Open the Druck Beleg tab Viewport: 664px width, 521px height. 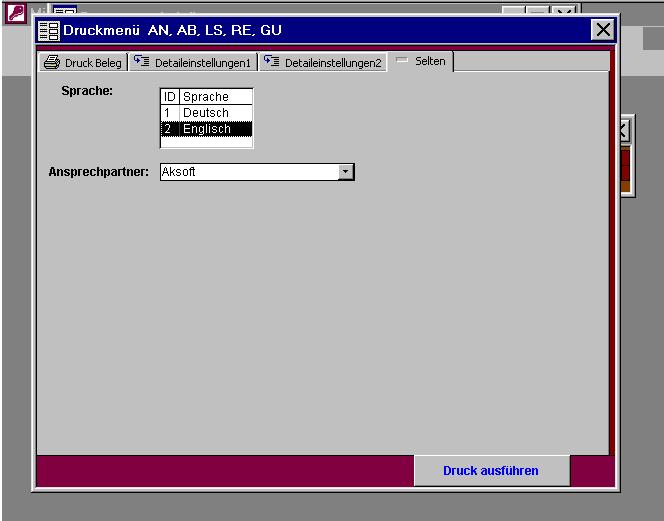click(92, 63)
